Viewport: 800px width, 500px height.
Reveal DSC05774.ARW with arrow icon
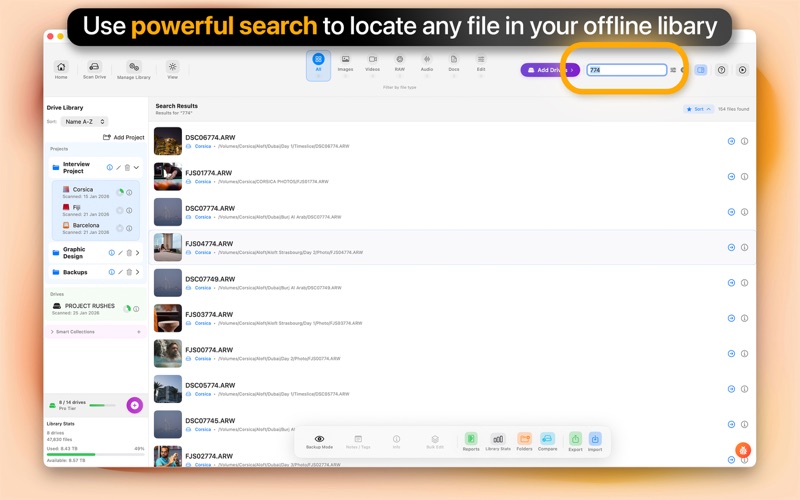pyautogui.click(x=731, y=389)
